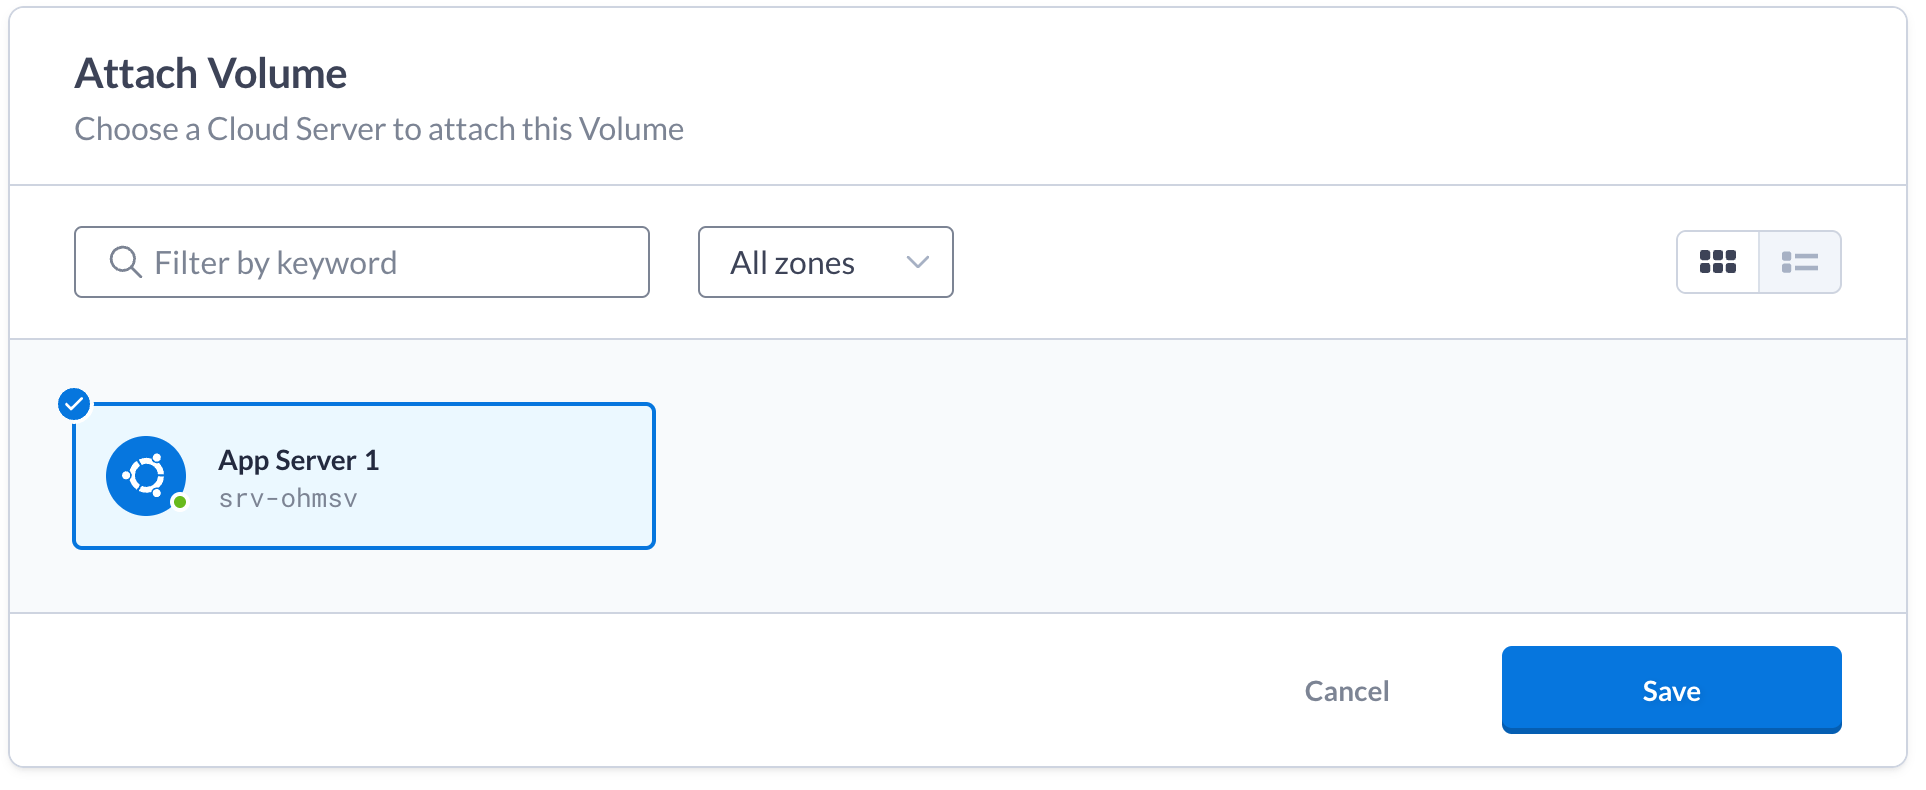Click the green running-status dot on the server

coord(180,502)
